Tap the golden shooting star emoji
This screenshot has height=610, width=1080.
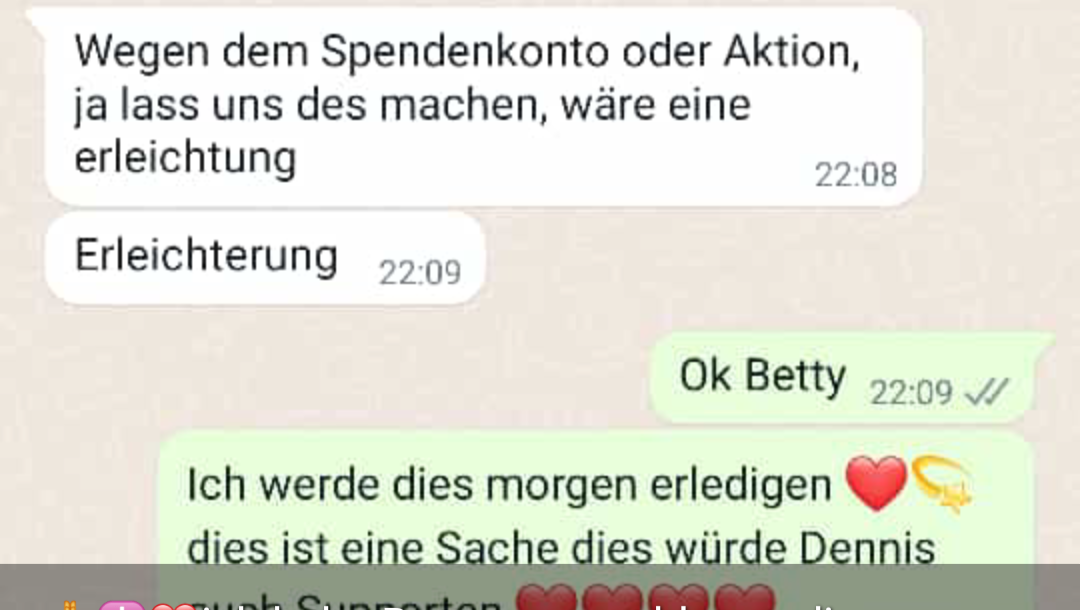click(x=942, y=484)
